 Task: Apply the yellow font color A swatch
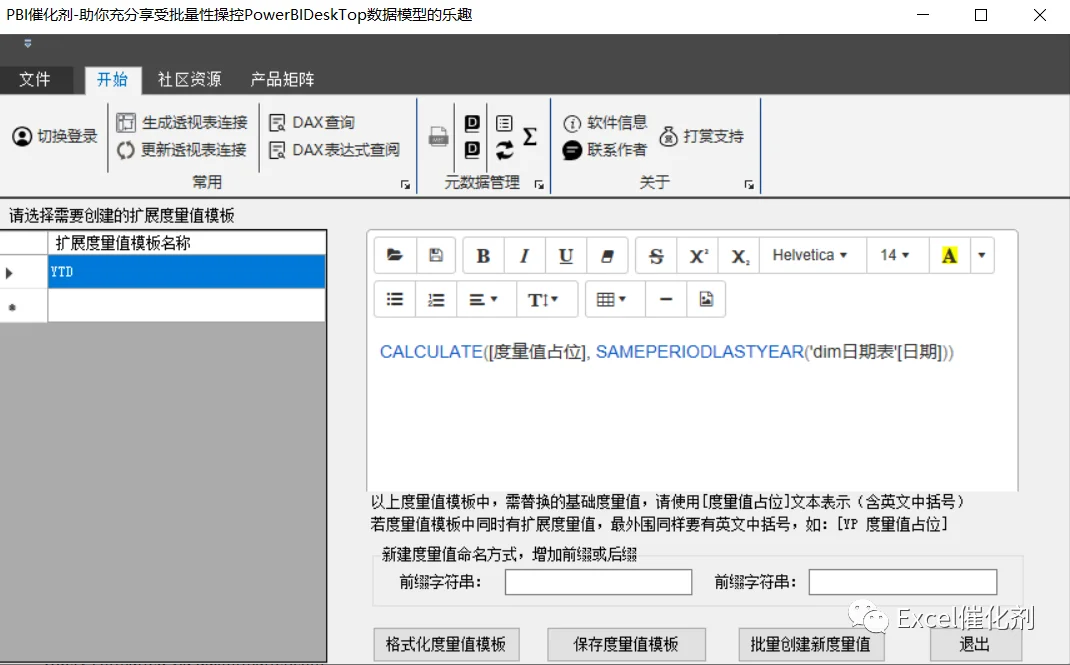[x=949, y=255]
